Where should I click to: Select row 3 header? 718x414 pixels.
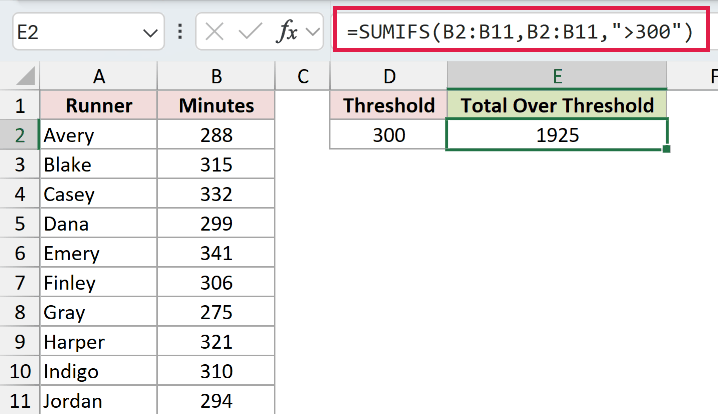pyautogui.click(x=20, y=165)
